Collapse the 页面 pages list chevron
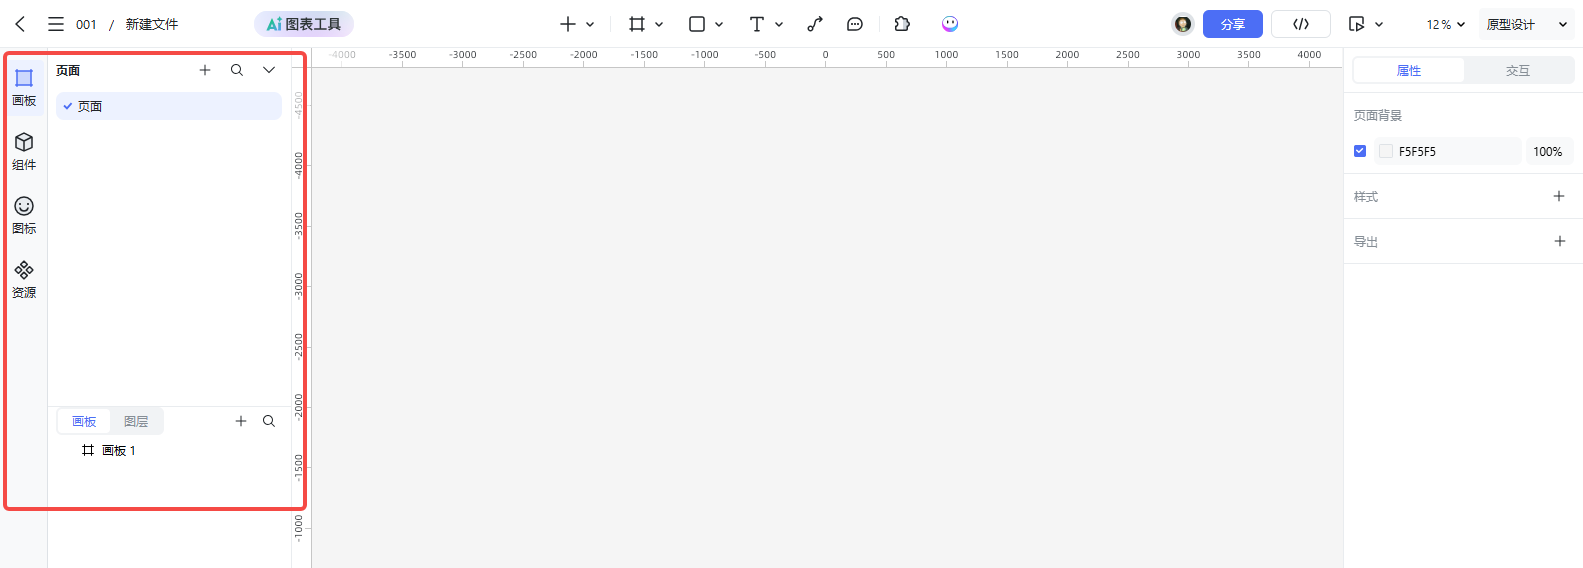This screenshot has height=568, width=1583. [269, 70]
